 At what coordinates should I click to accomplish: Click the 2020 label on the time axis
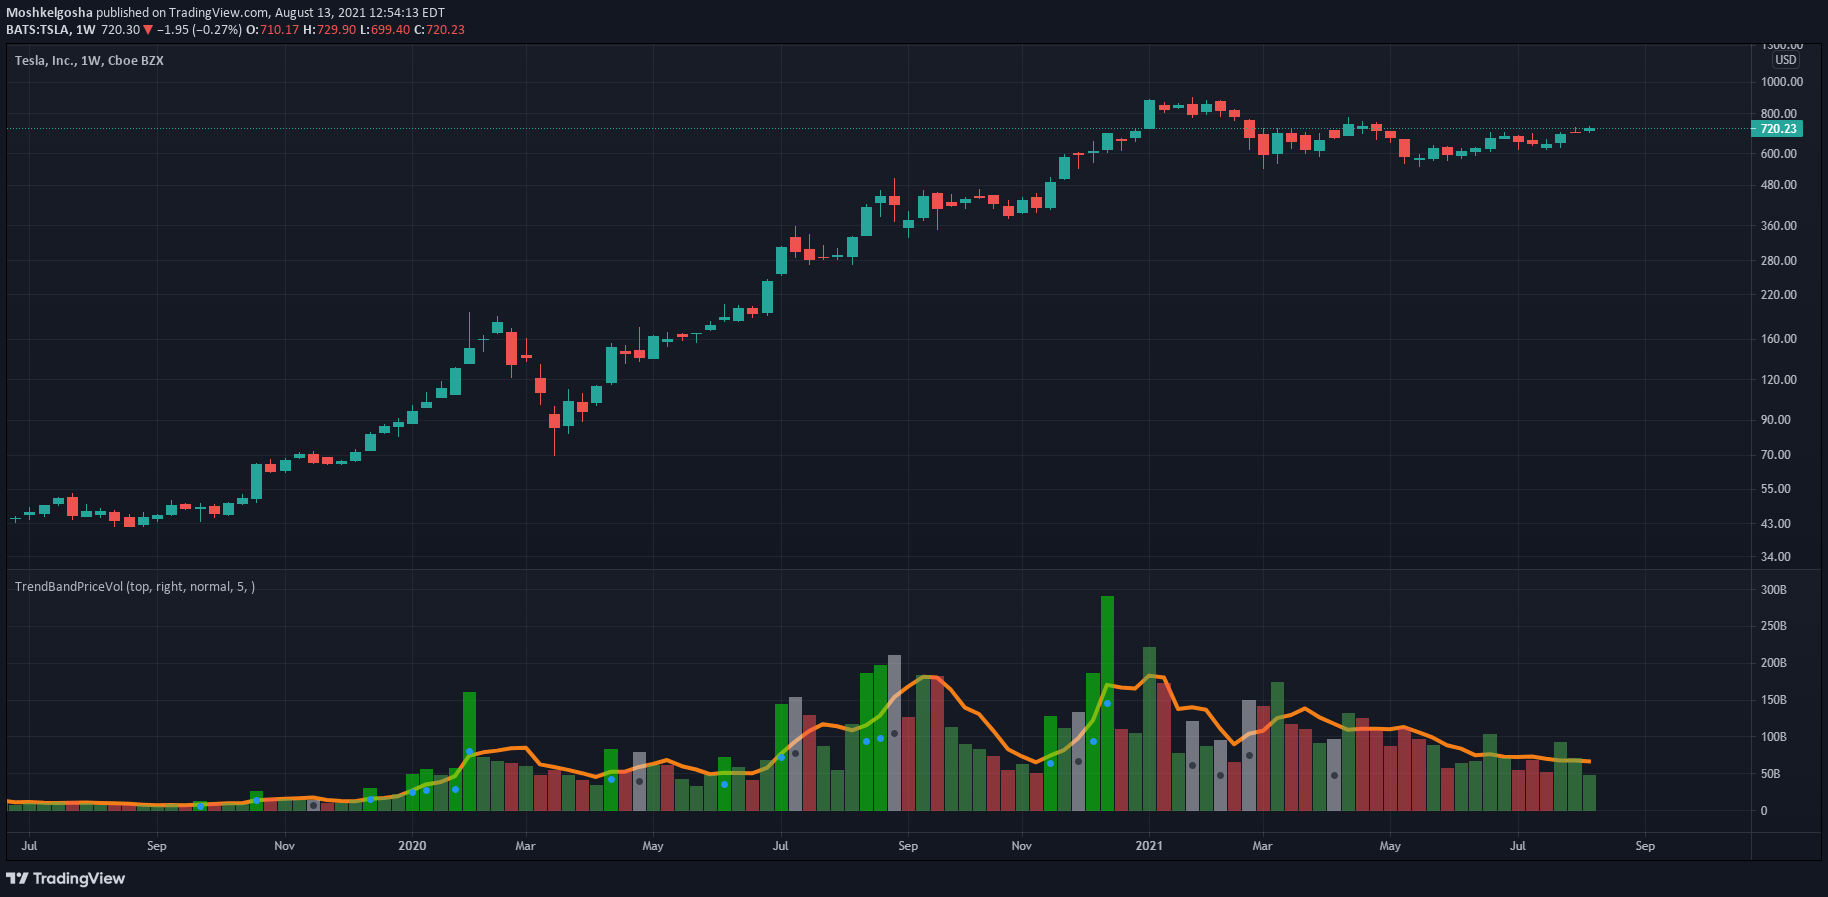pos(412,846)
